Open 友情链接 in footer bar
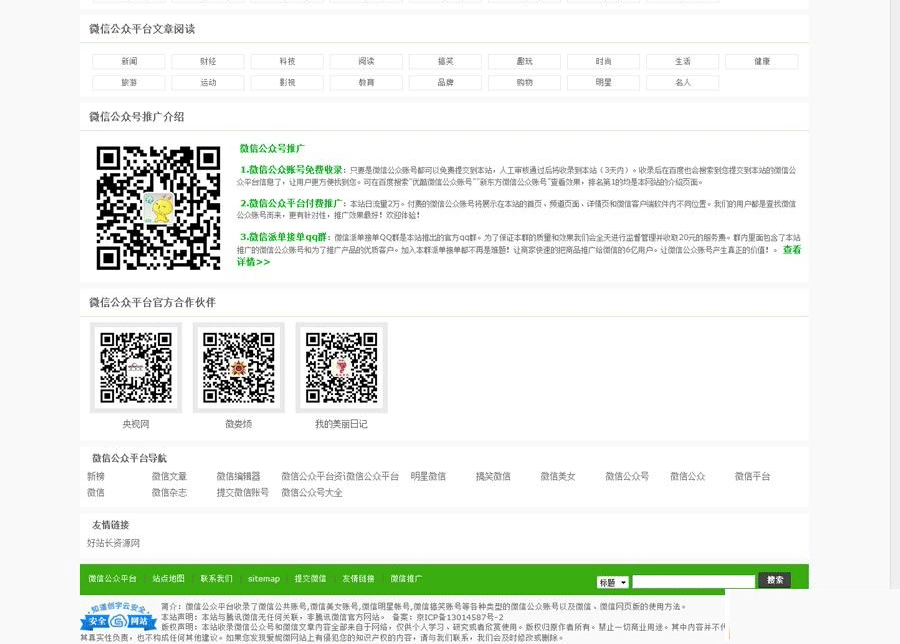900x644 pixels. (358, 579)
